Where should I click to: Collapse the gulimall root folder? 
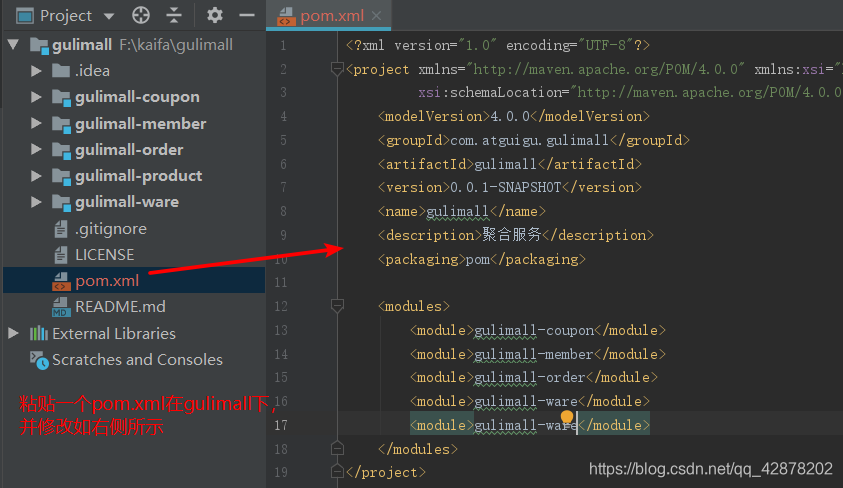pyautogui.click(x=13, y=45)
